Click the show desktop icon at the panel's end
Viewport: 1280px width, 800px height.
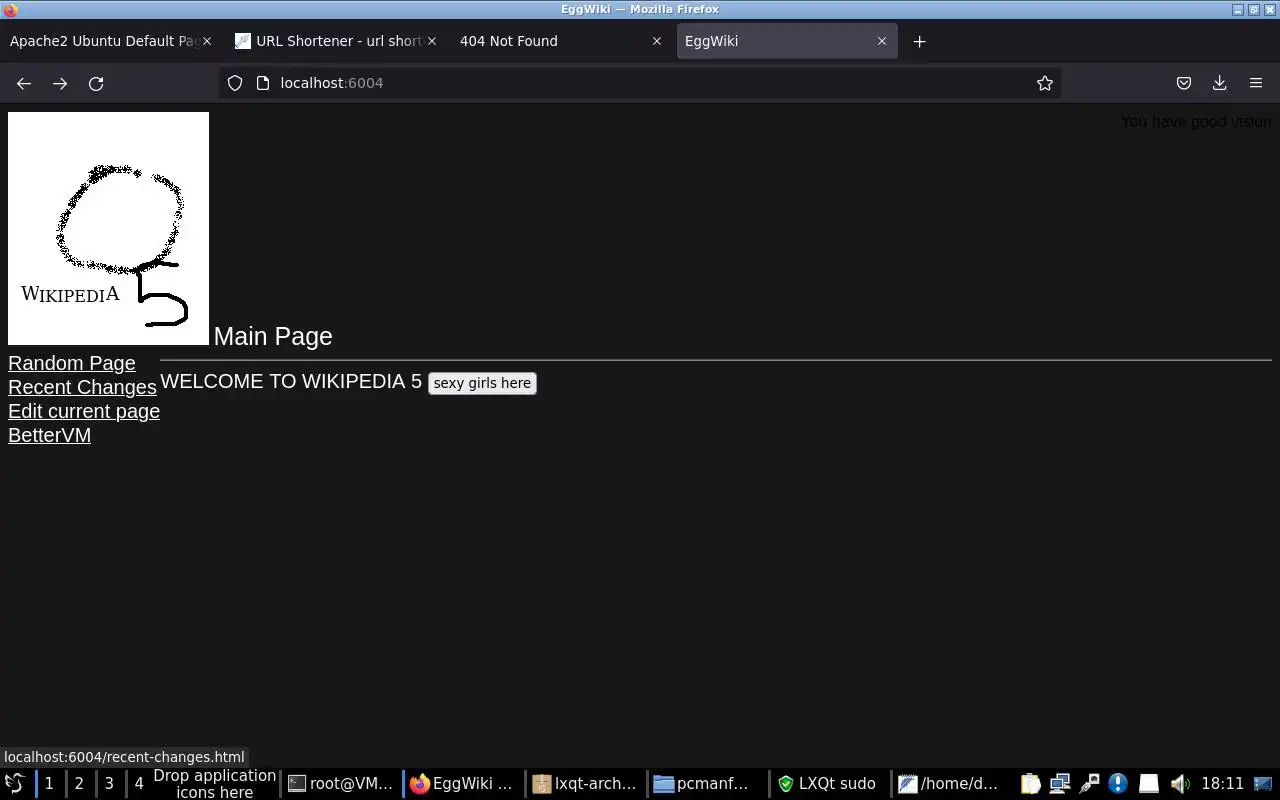pos(1264,784)
